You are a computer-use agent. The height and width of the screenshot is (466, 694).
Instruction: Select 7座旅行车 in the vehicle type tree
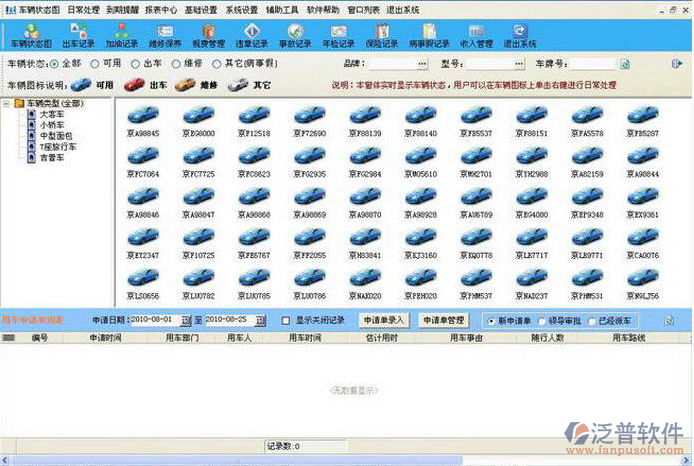click(x=58, y=146)
